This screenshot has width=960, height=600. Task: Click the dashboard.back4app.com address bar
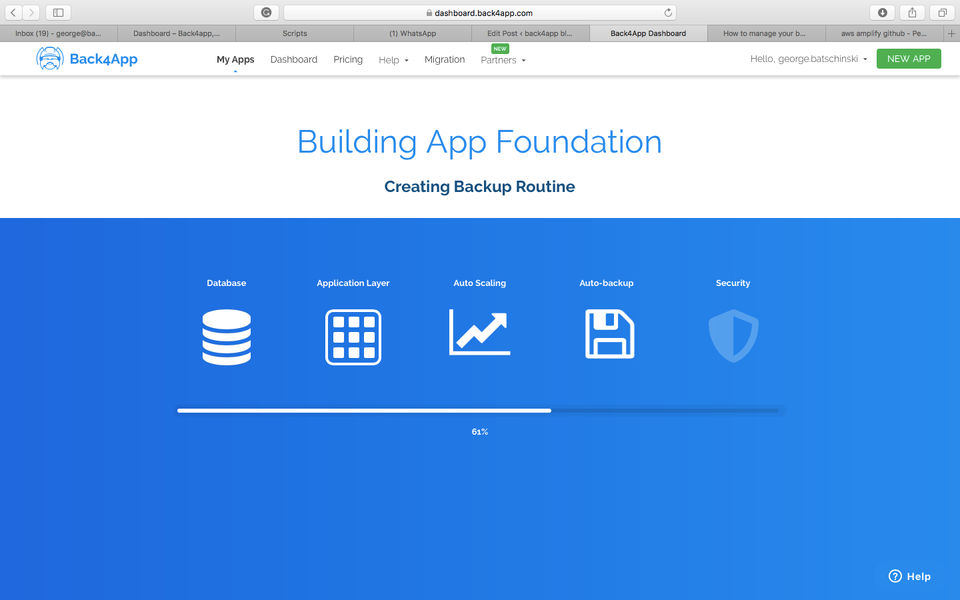(x=480, y=12)
